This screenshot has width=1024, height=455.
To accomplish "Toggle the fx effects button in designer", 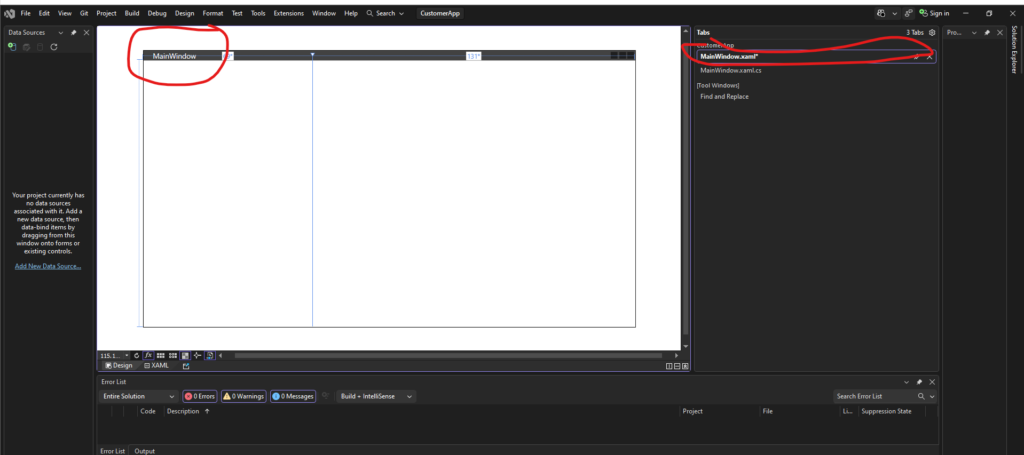I will 148,356.
